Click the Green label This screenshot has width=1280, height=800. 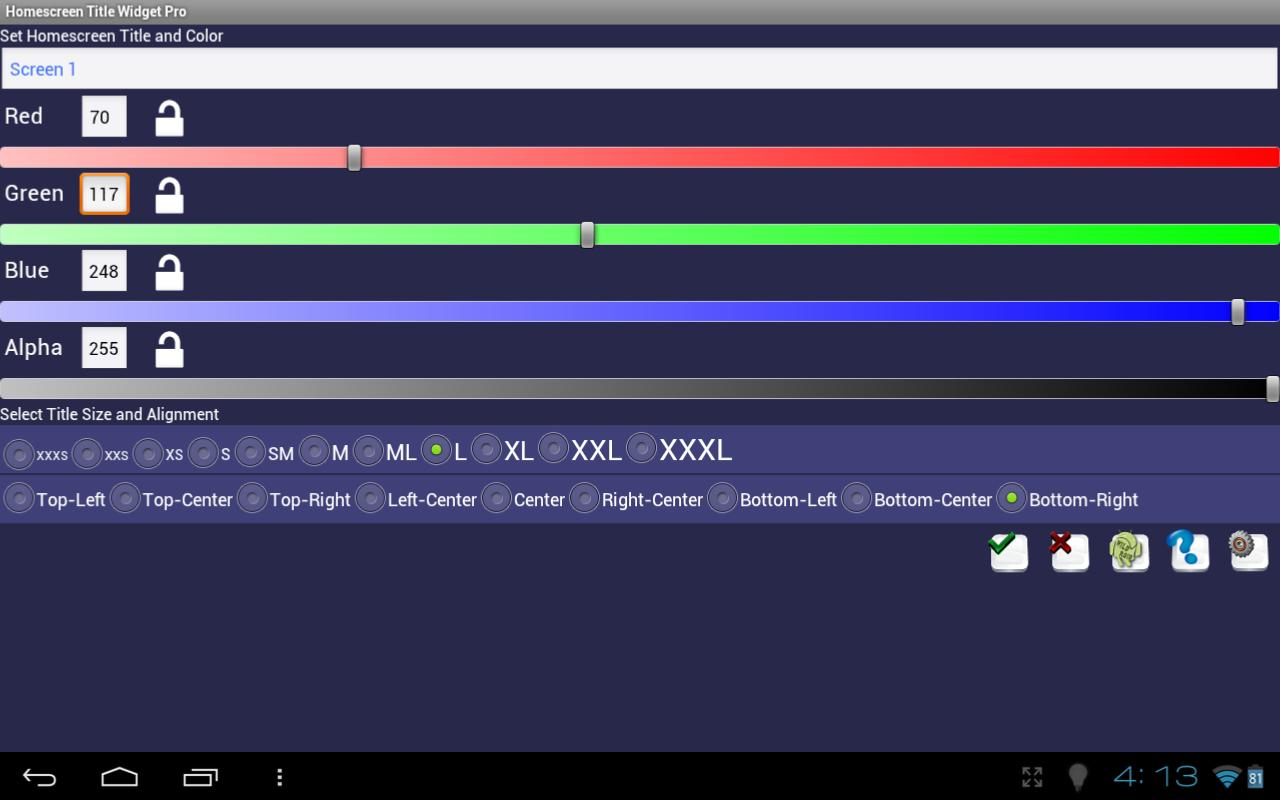pyautogui.click(x=34, y=193)
